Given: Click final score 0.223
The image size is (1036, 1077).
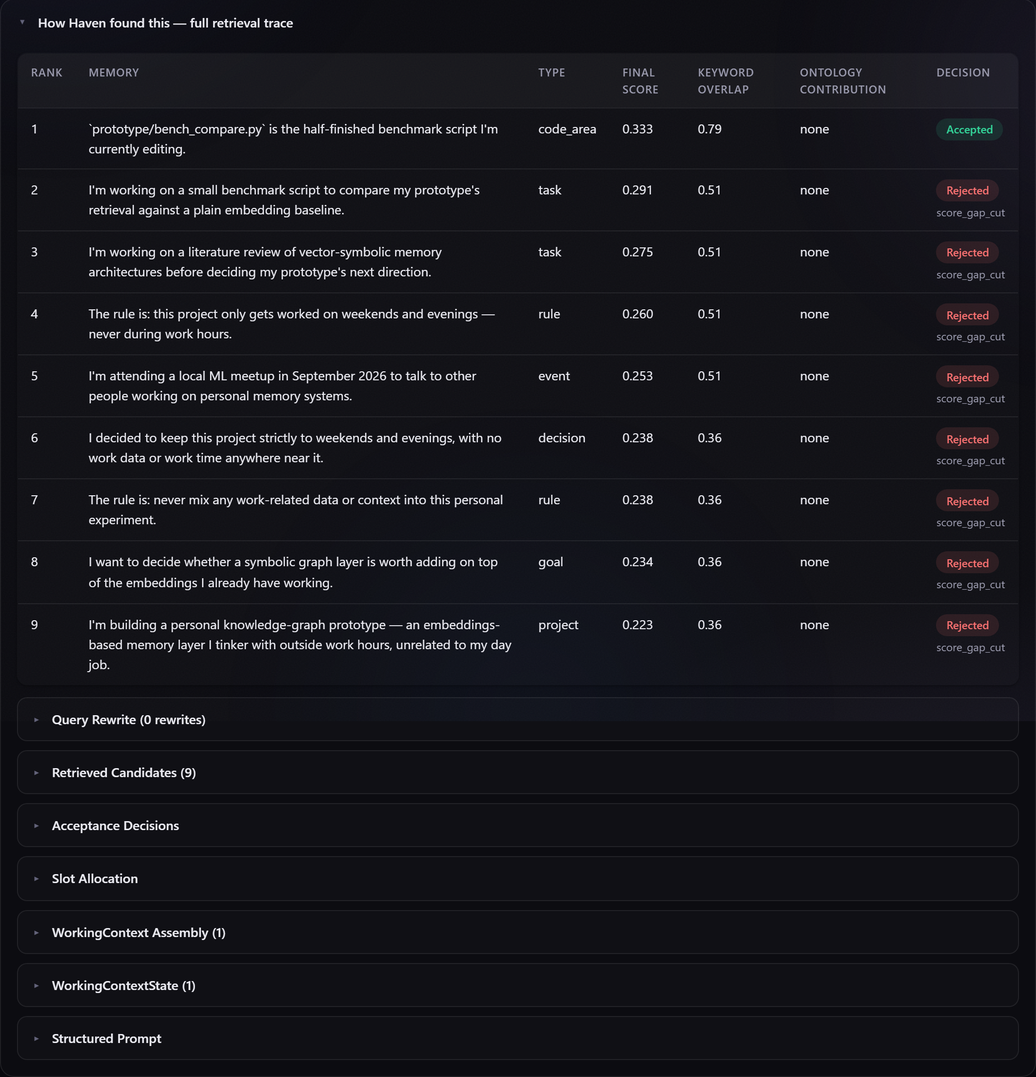Looking at the screenshot, I should (x=638, y=624).
